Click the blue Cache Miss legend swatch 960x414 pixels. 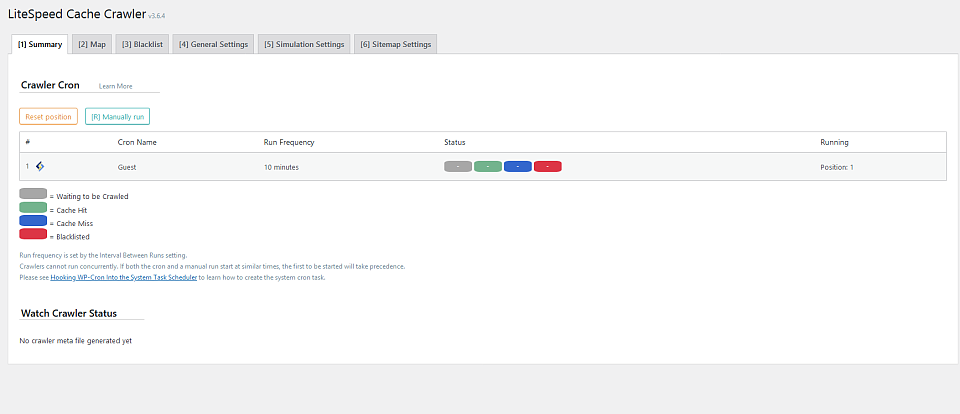point(33,221)
